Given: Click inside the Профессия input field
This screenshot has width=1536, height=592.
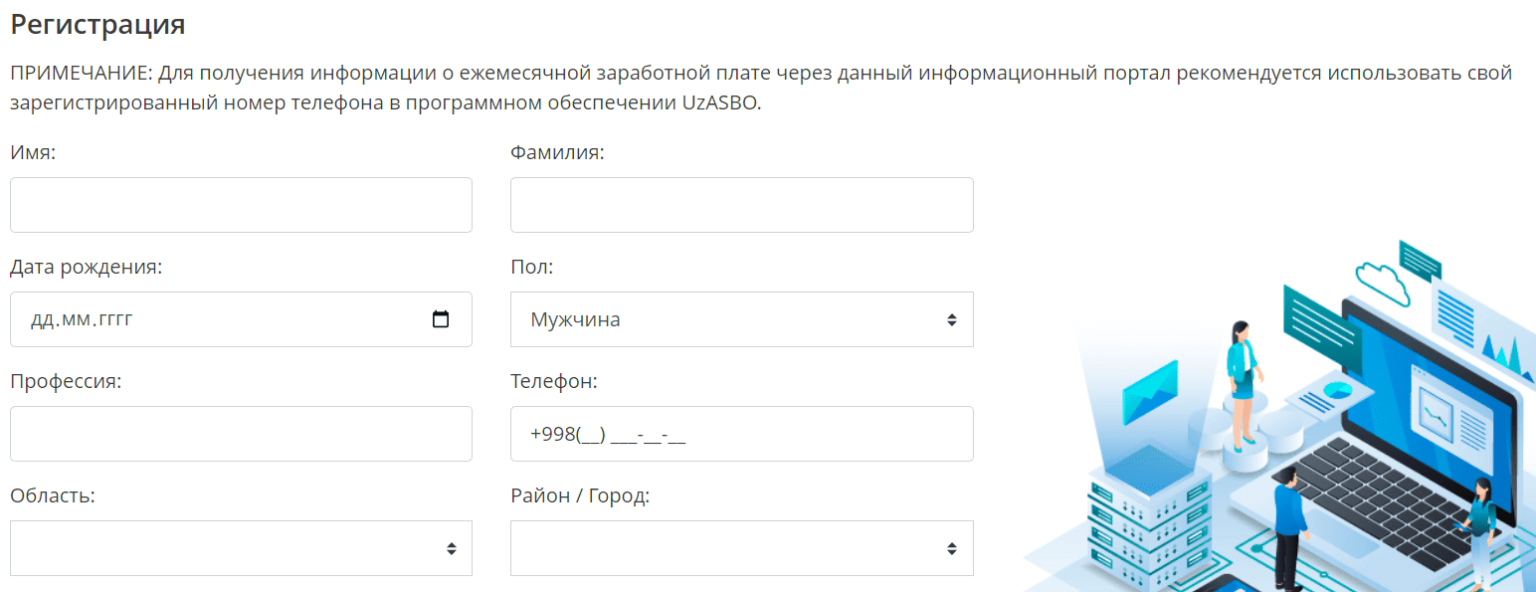Looking at the screenshot, I should tap(240, 433).
